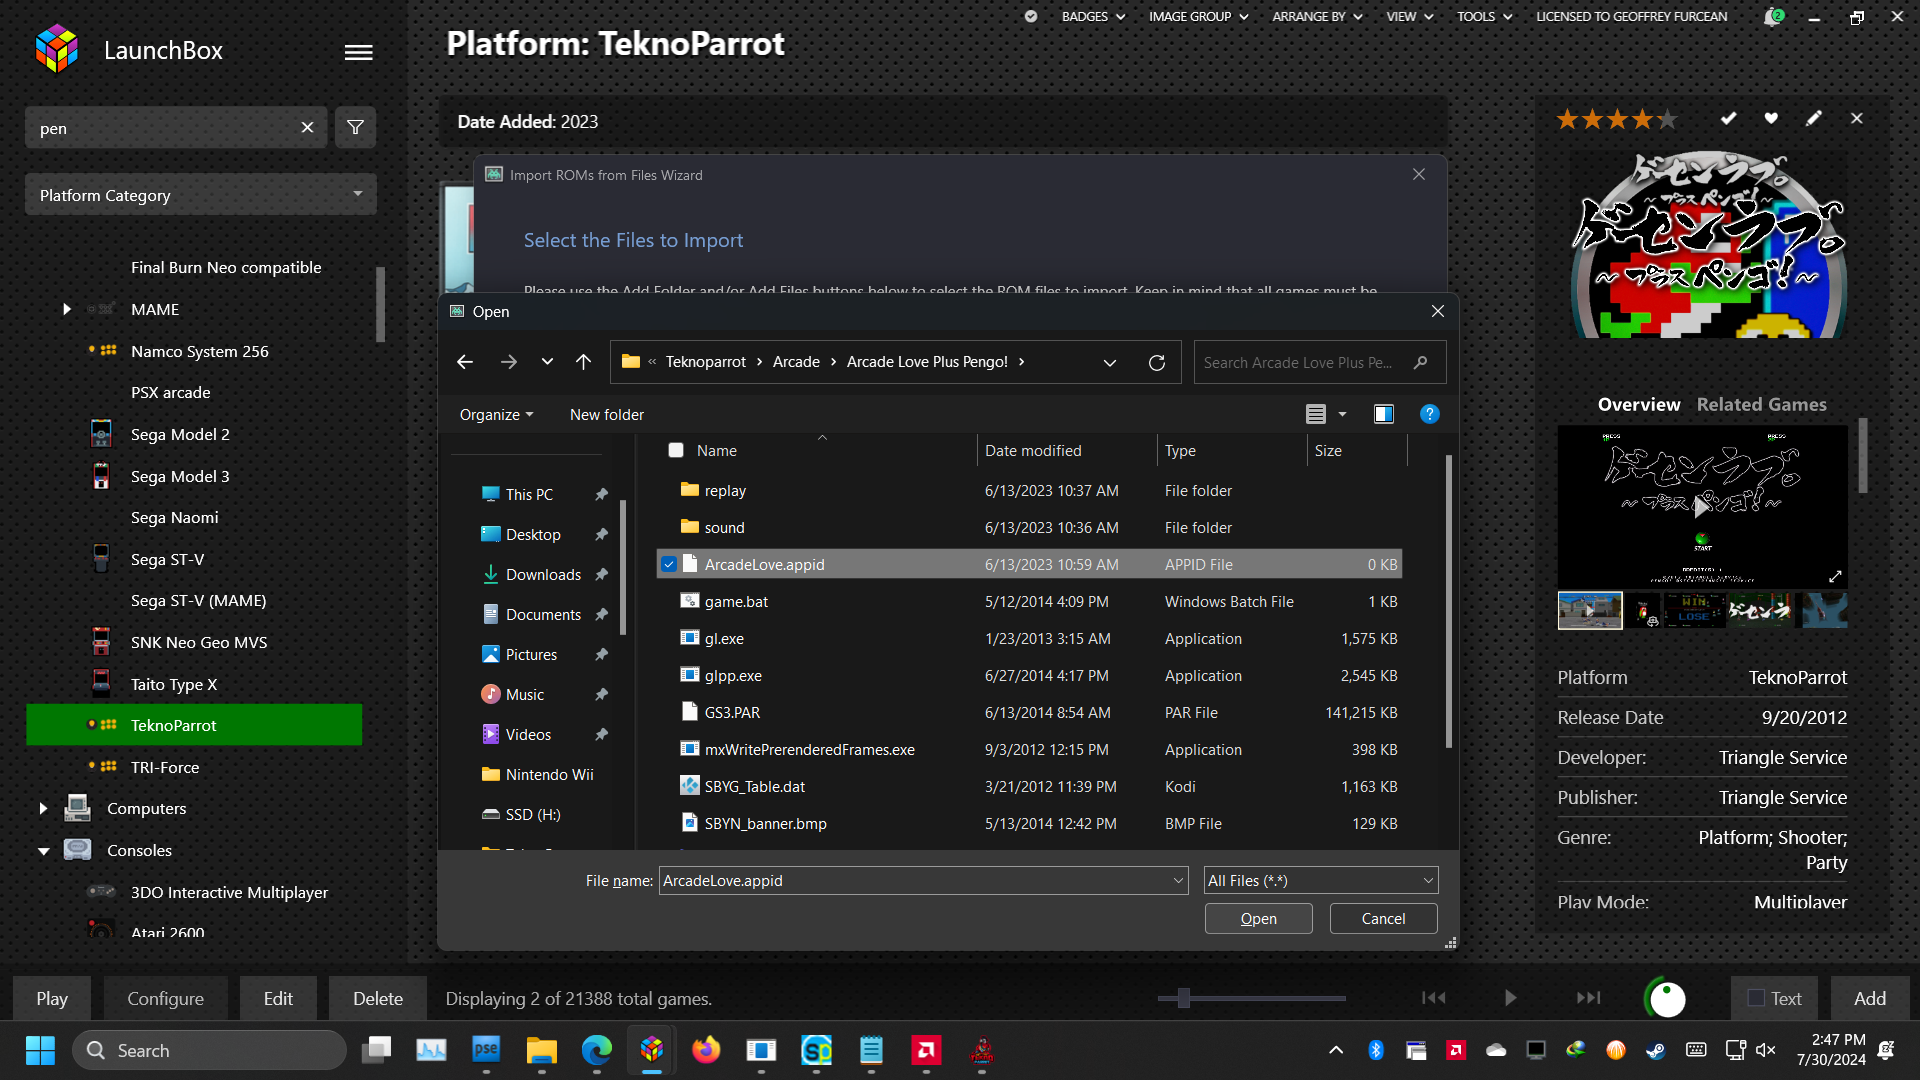Expand the MAME platform tree node
The image size is (1920, 1080).
click(x=67, y=309)
